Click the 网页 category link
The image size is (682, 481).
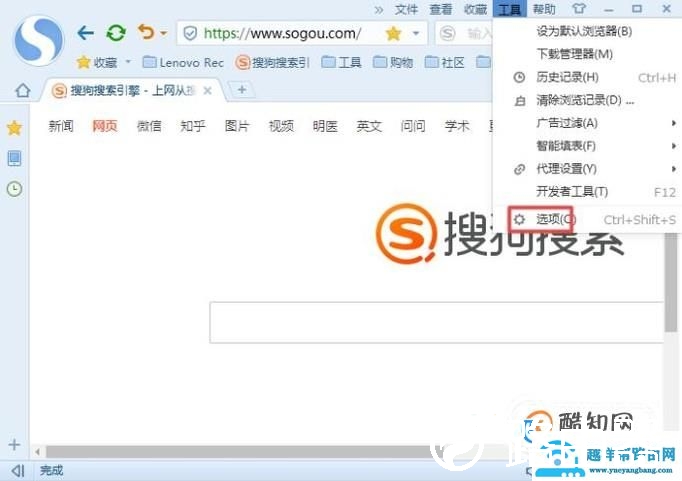click(x=105, y=126)
